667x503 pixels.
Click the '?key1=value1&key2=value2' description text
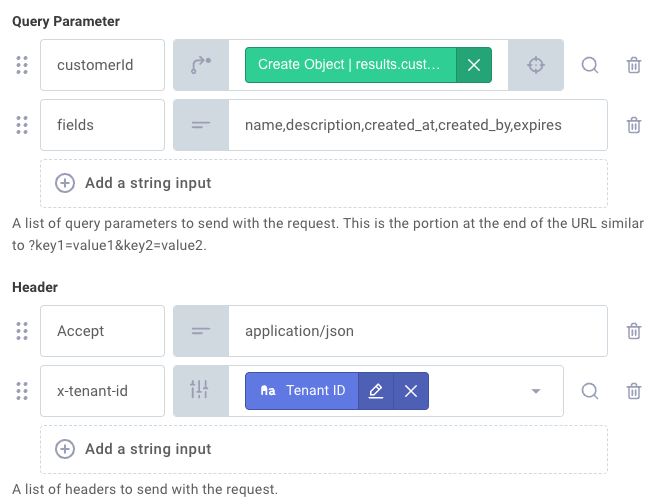point(117,246)
